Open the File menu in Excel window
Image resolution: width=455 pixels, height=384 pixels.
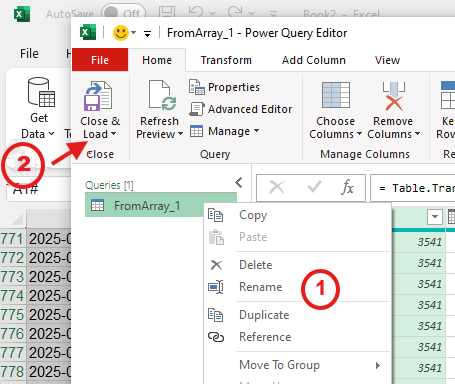29,53
